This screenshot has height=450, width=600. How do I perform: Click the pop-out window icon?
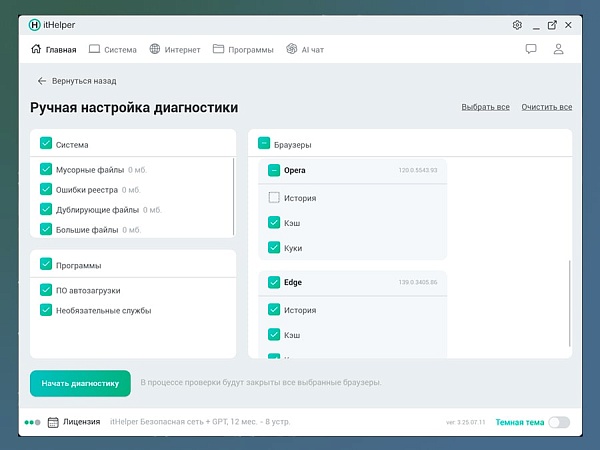[x=552, y=24]
